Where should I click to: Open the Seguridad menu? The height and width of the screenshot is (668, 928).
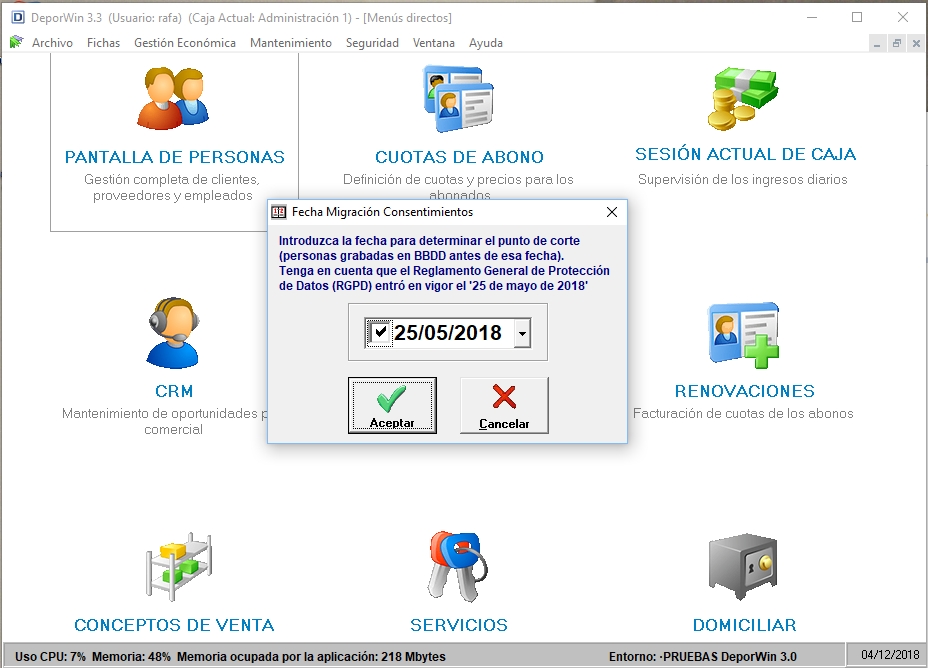[372, 43]
